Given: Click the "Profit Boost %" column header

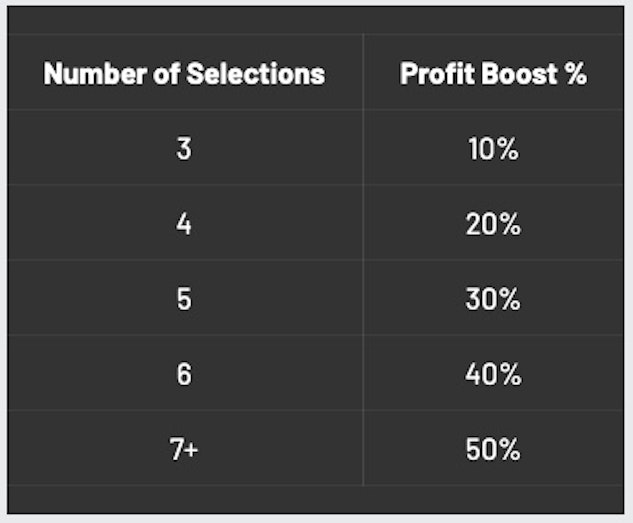Looking at the screenshot, I should [493, 74].
